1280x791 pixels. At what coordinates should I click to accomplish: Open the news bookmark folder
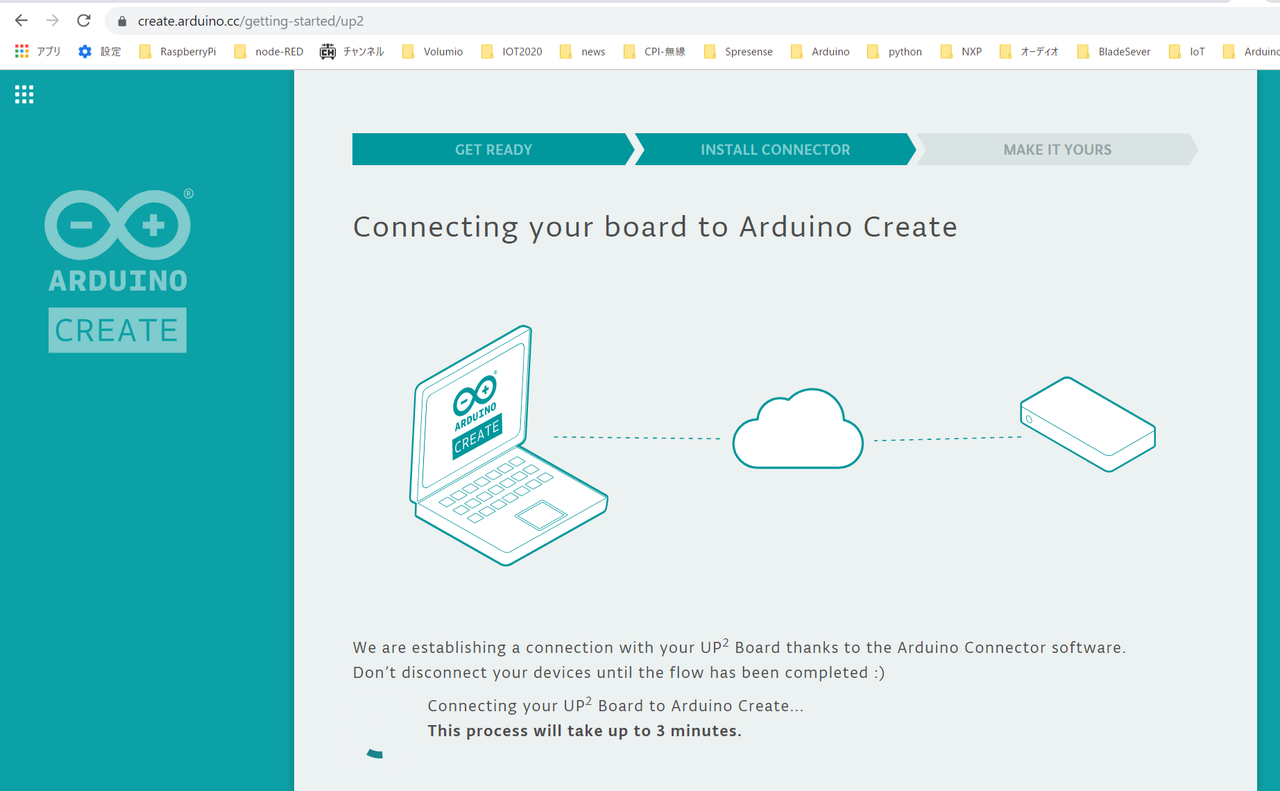(x=582, y=51)
